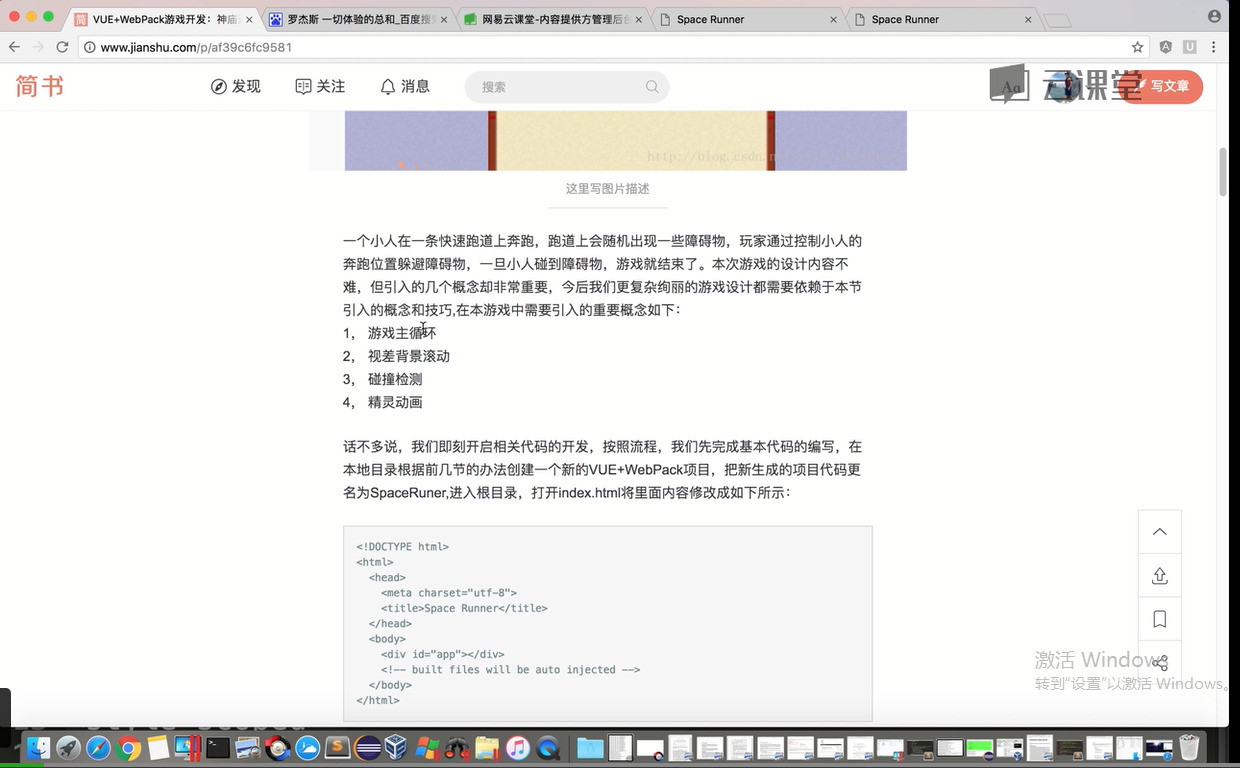Open Preview from the Dock
1240x768 pixels.
[x=247, y=748]
